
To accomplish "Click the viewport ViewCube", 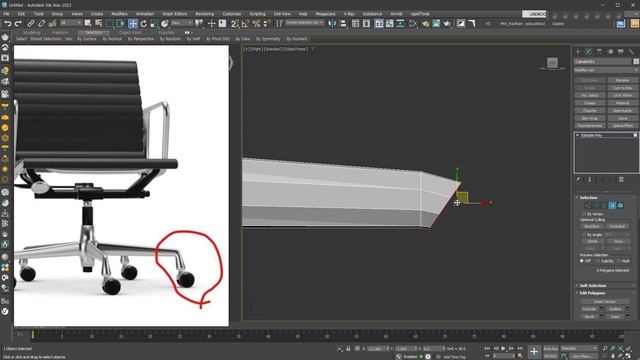I will [552, 63].
